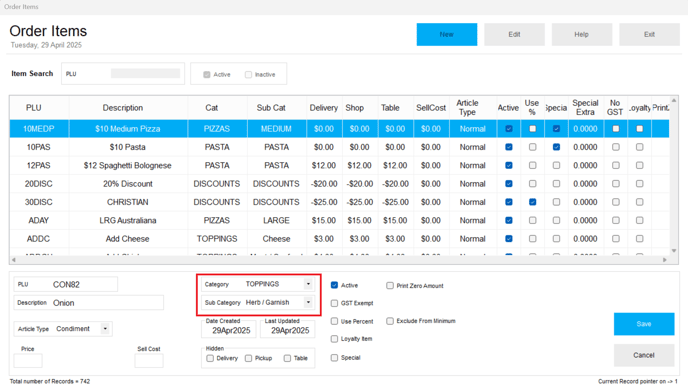Open the Category dropdown
Image resolution: width=688 pixels, height=385 pixels.
tap(308, 284)
